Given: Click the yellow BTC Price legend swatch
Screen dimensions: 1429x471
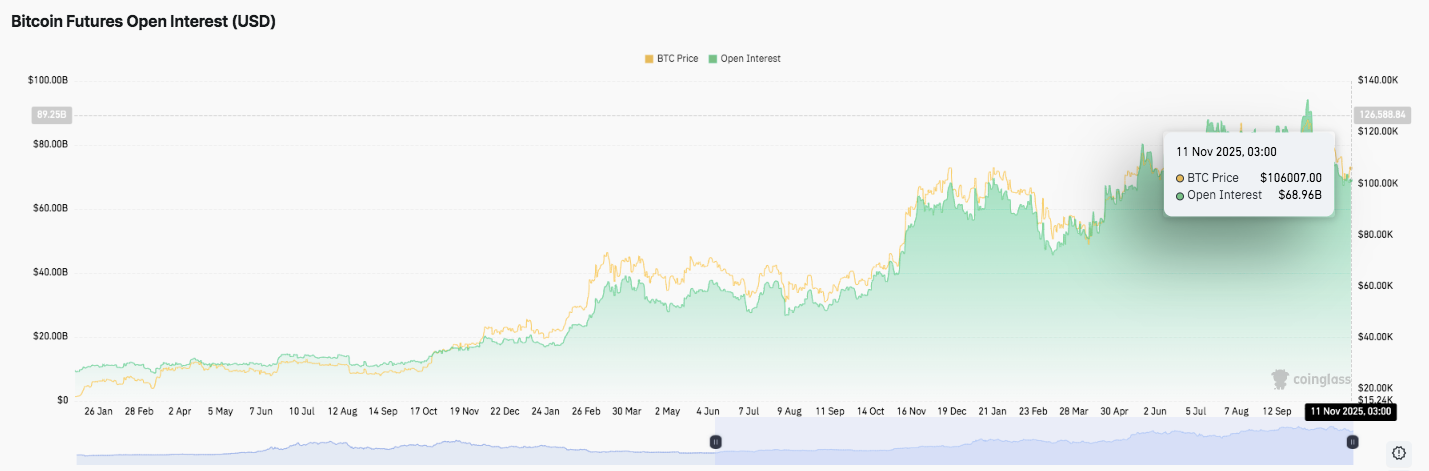Looking at the screenshot, I should coord(649,59).
